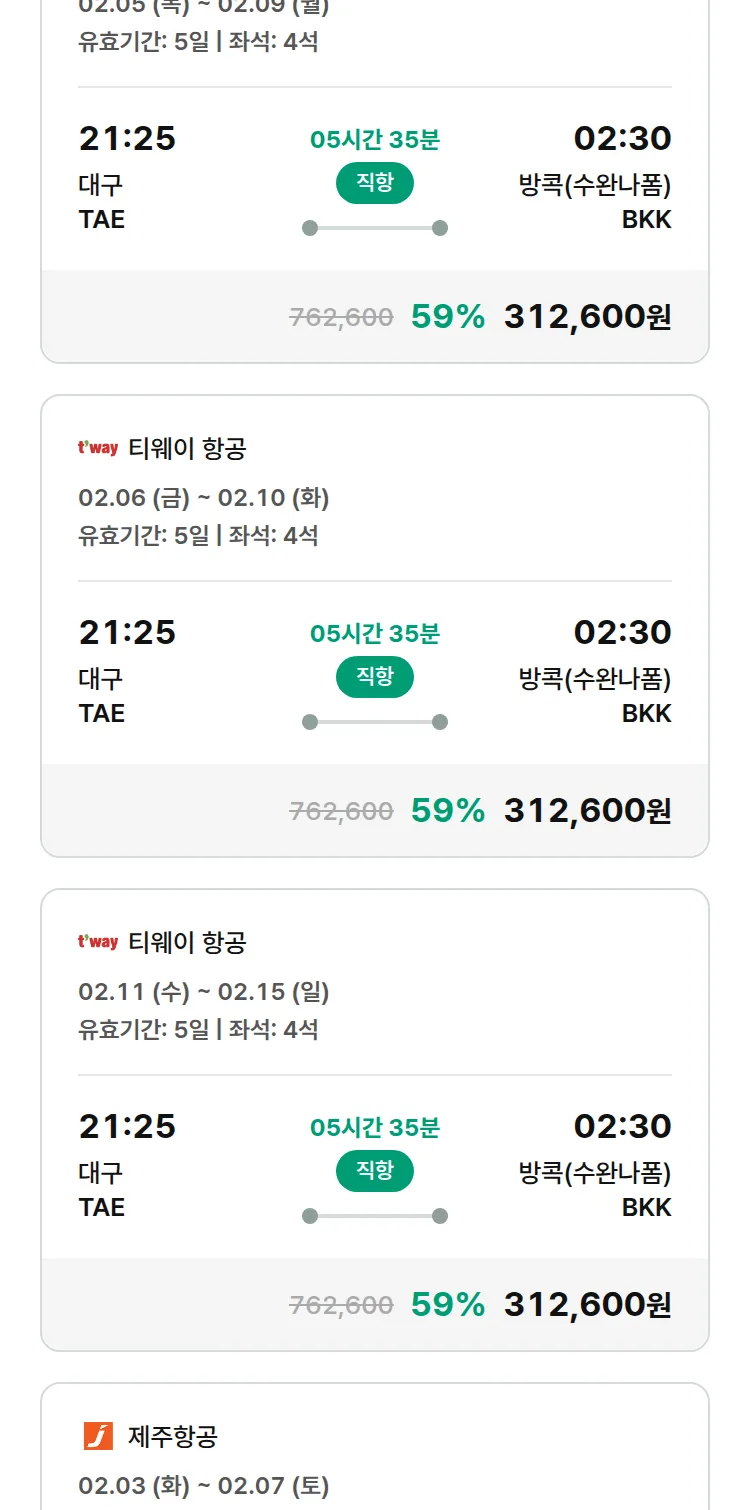Tap the 59% discount in the 02.06 card
The width and height of the screenshot is (750, 1510).
click(448, 810)
